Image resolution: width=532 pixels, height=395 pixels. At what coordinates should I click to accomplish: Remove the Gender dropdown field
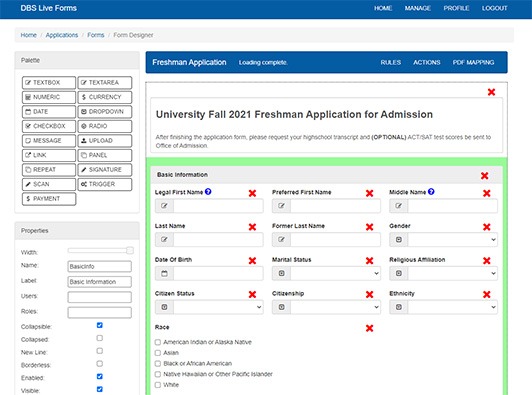pyautogui.click(x=487, y=227)
